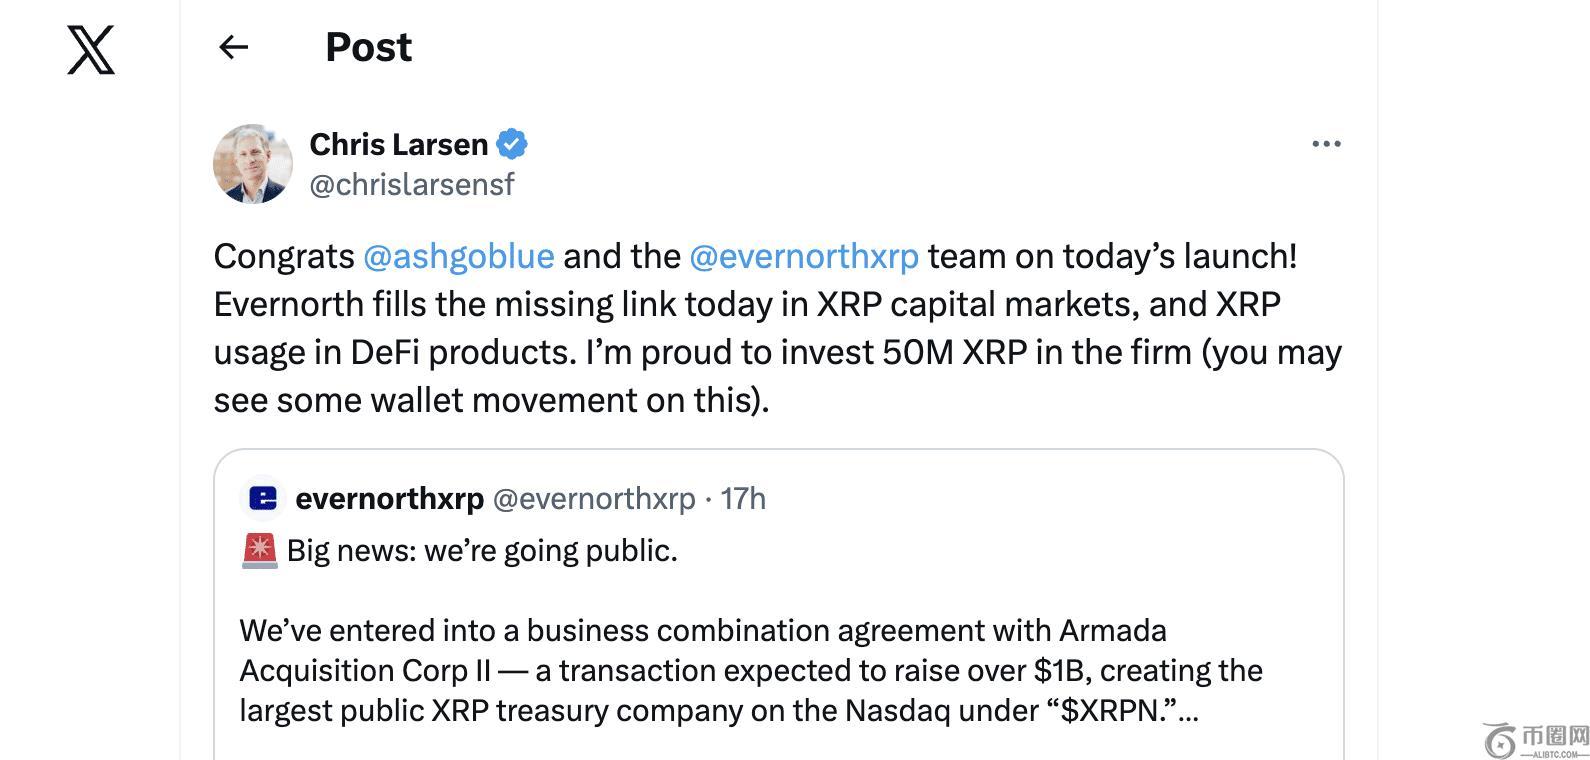1590x760 pixels.
Task: Open the three-dot more options menu
Action: (1326, 144)
